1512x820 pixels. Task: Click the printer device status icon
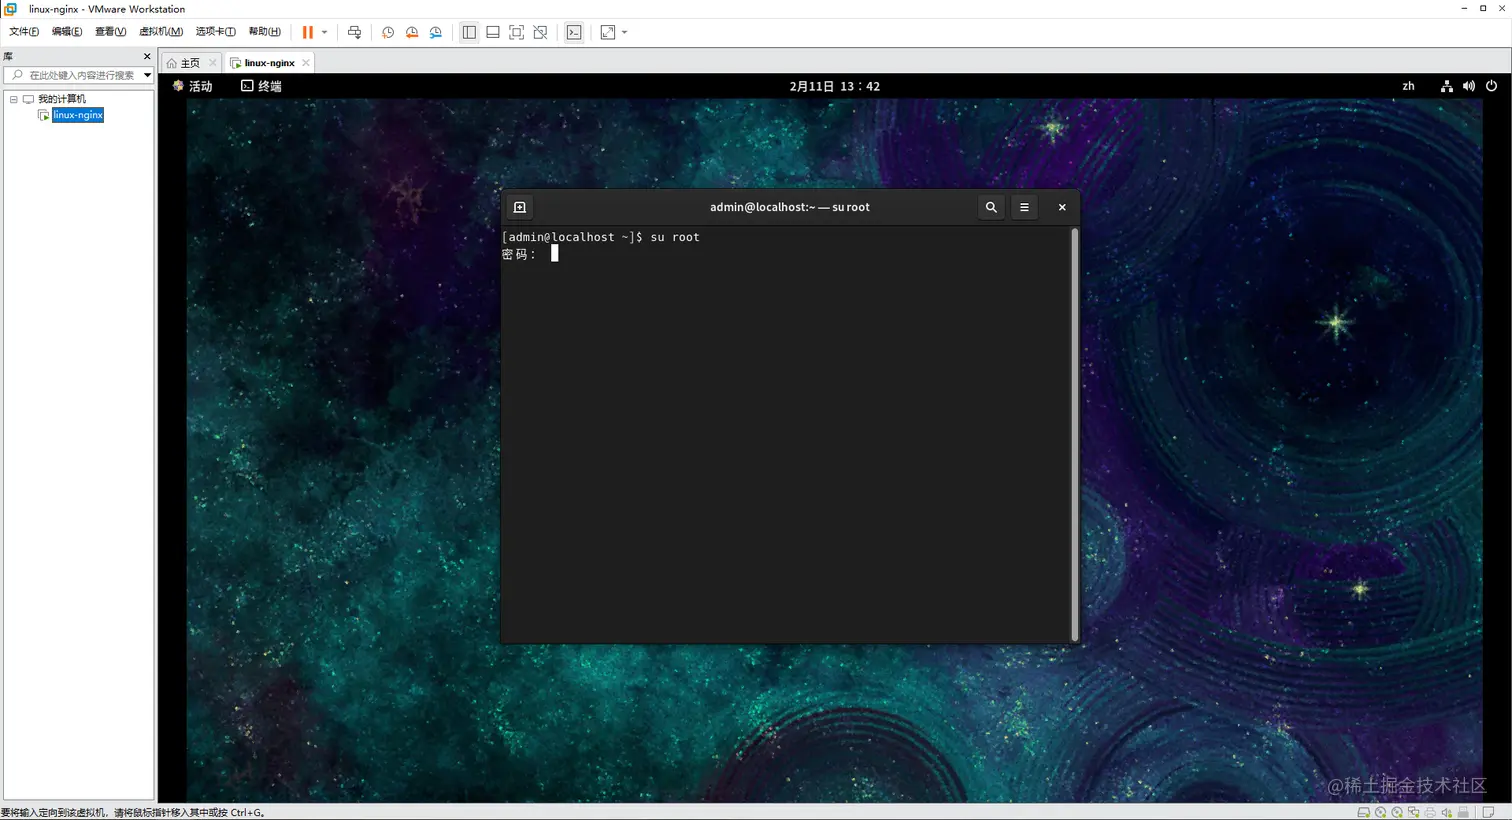point(1430,812)
